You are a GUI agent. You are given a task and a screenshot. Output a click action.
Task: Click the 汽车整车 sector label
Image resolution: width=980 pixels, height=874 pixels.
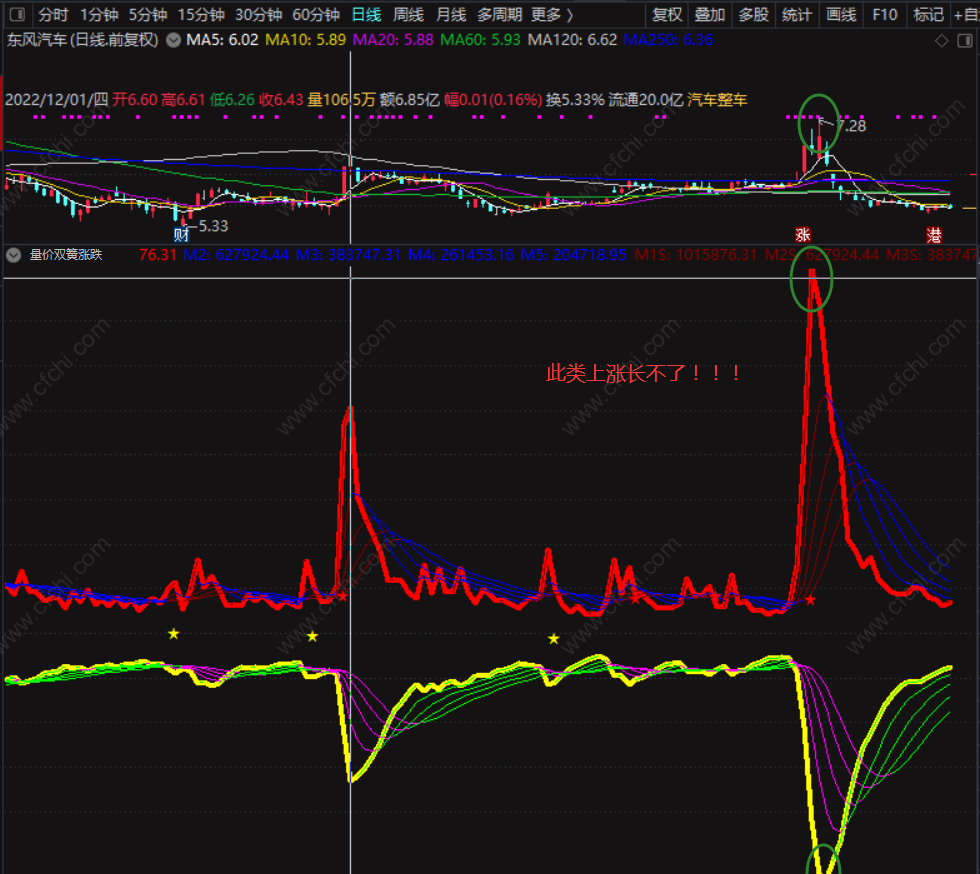pyautogui.click(x=718, y=100)
